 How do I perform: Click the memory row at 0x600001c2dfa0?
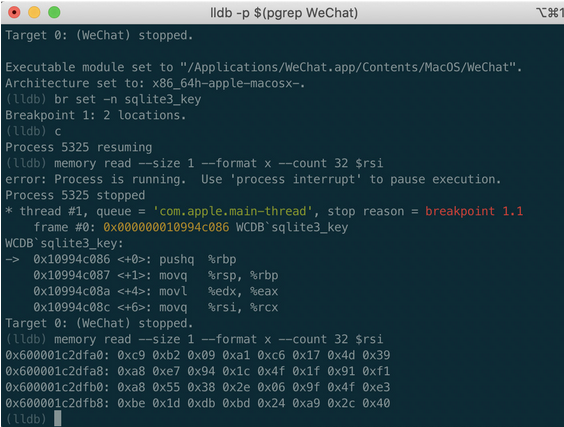pos(198,355)
